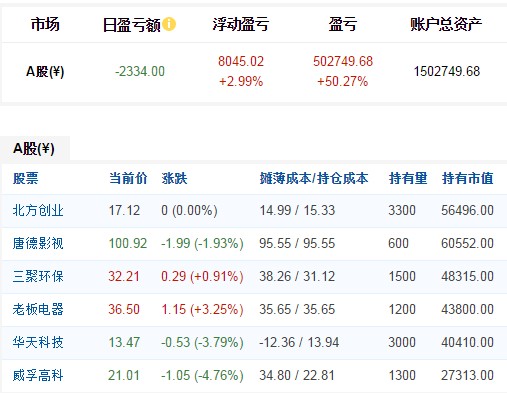Image resolution: width=507 pixels, height=393 pixels.
Task: Open the 老板电器 stock link
Action: tap(38, 309)
